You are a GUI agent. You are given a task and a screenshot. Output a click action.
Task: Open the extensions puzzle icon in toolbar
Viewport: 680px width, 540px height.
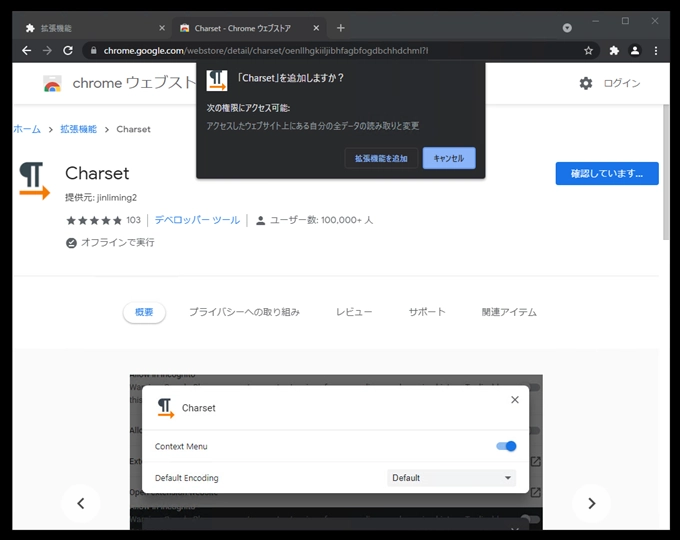click(614, 51)
